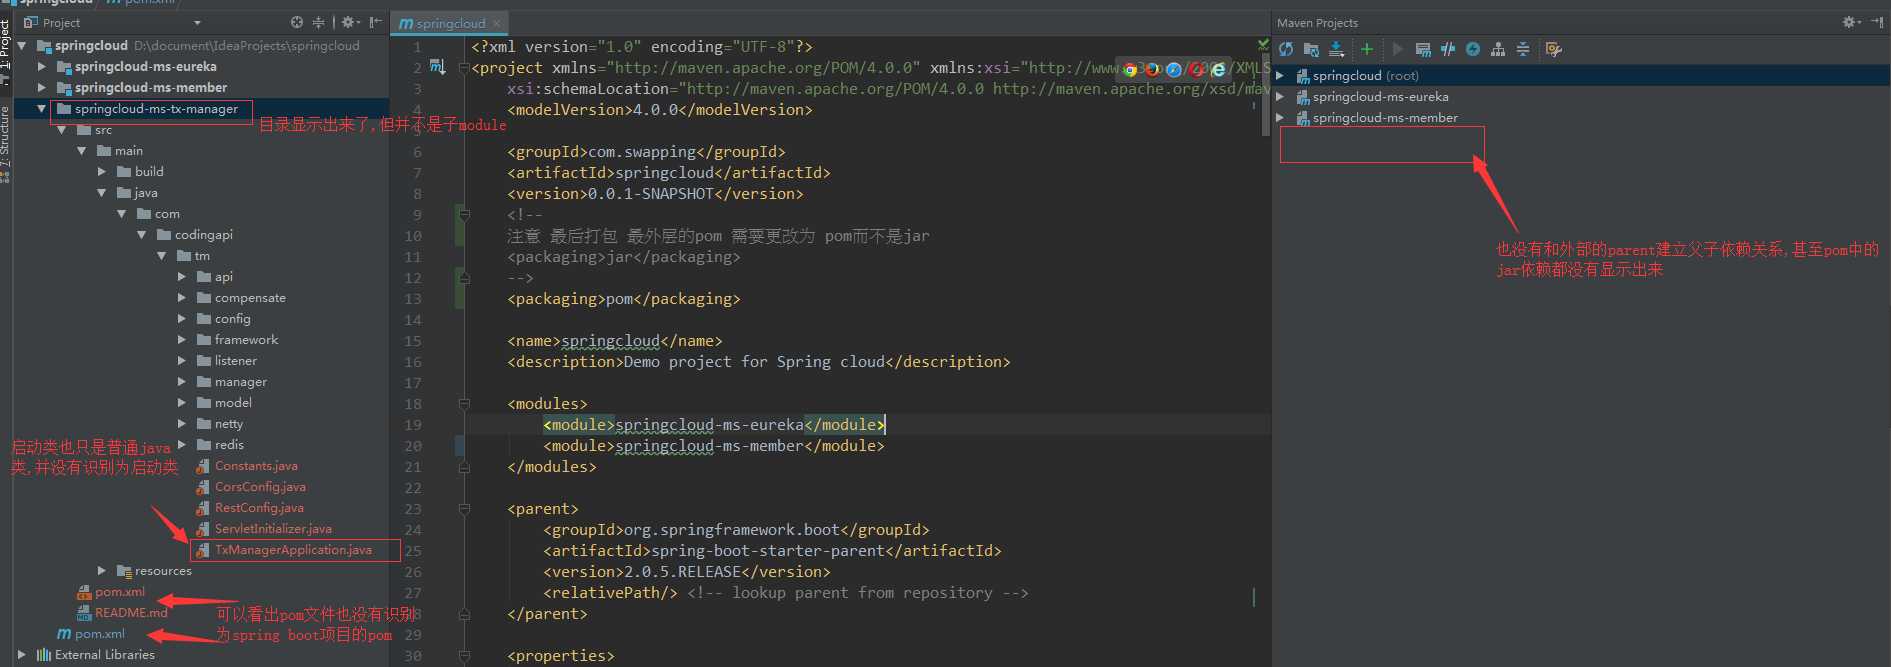Fold the comment block at line 9
This screenshot has width=1891, height=667.
click(x=464, y=214)
